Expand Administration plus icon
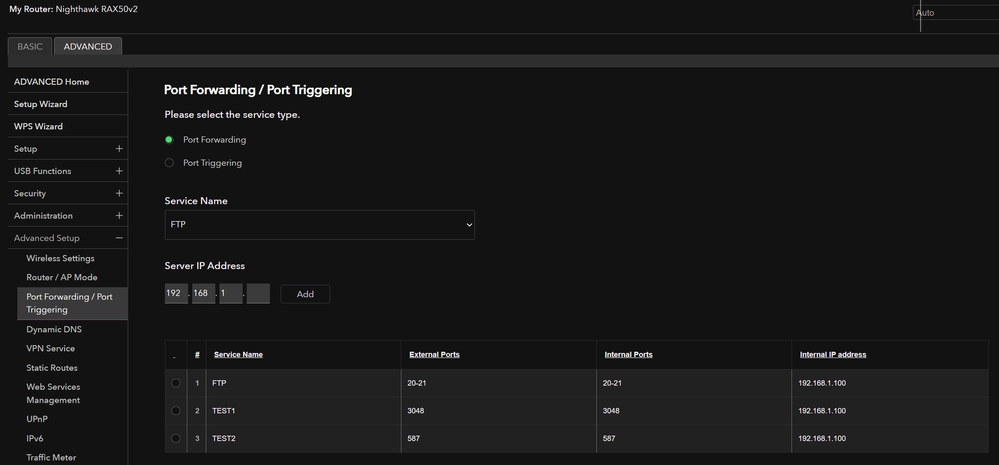The width and height of the screenshot is (999, 465). (x=119, y=216)
